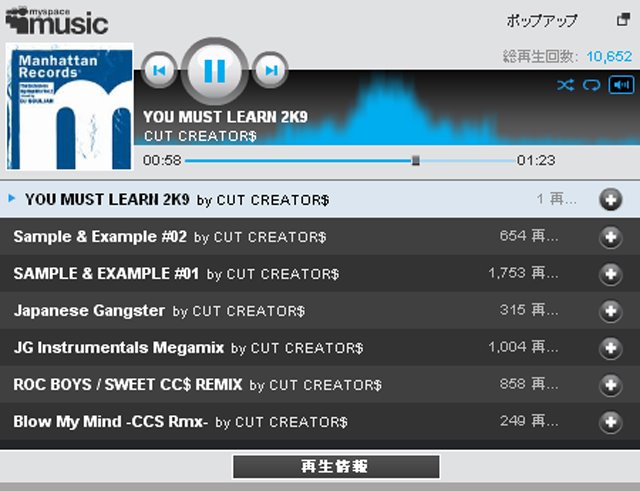This screenshot has height=491, width=640.
Task: Toggle the volume speaker button
Action: 621,85
